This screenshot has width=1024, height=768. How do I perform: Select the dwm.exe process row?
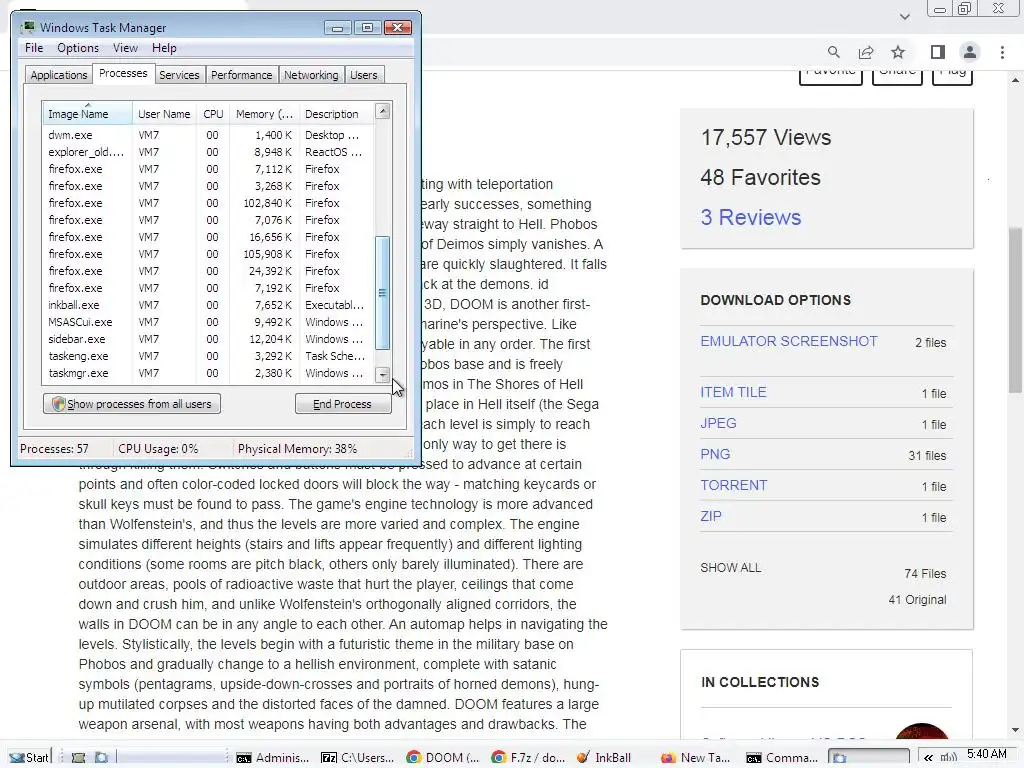point(209,135)
